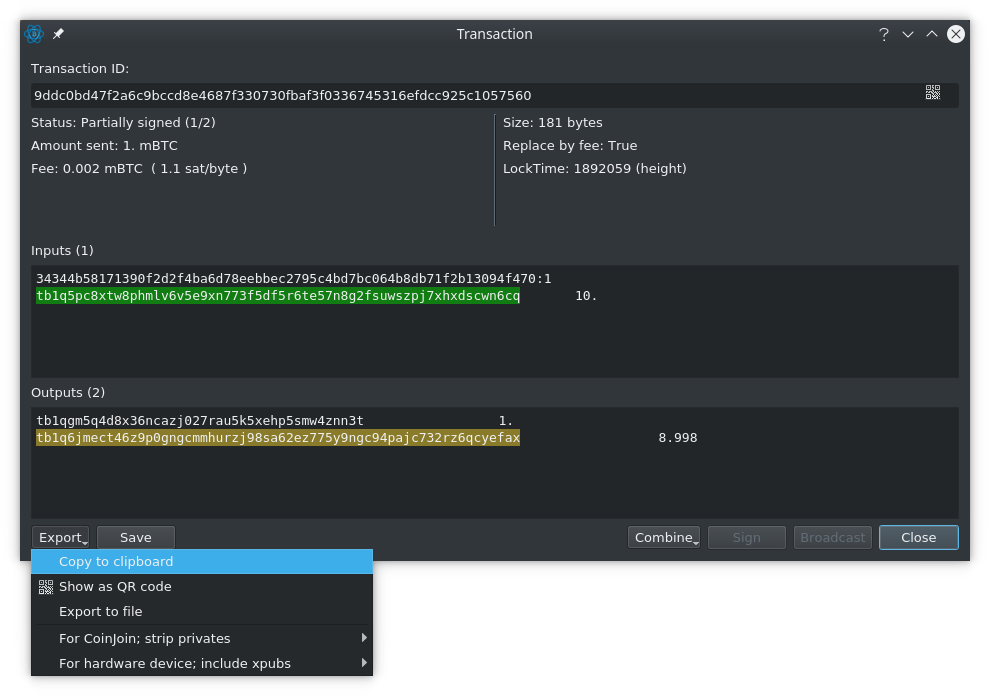This screenshot has height=696, width=990.
Task: Select Show as QR code entry
Action: (202, 587)
